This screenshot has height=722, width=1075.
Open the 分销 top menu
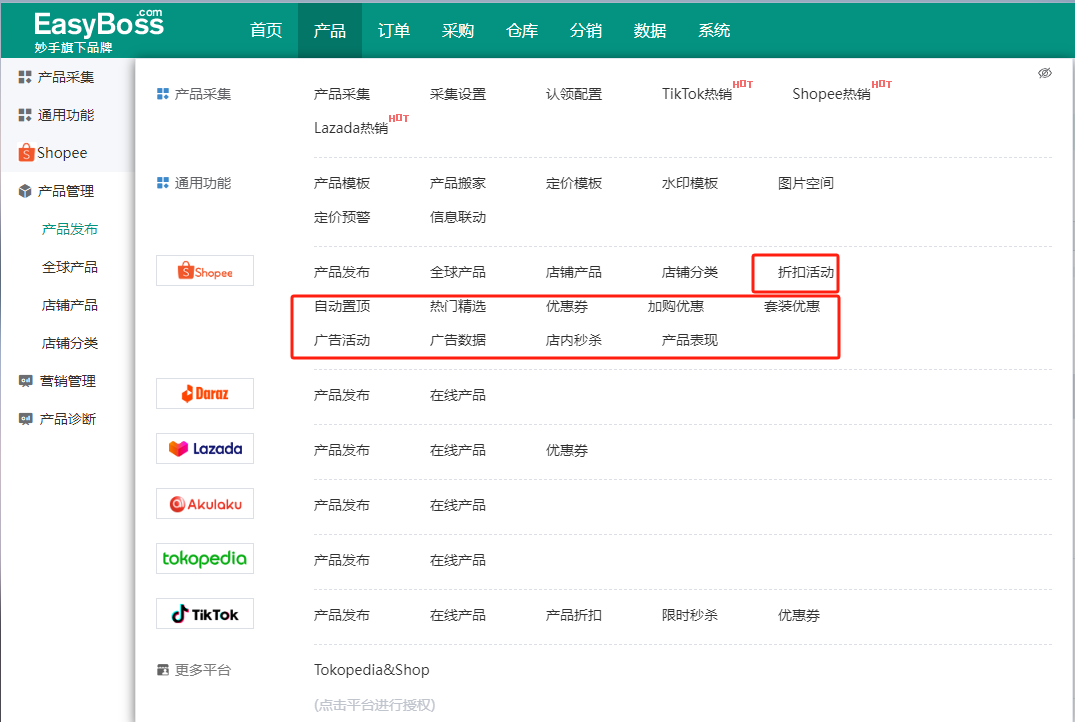click(x=585, y=31)
